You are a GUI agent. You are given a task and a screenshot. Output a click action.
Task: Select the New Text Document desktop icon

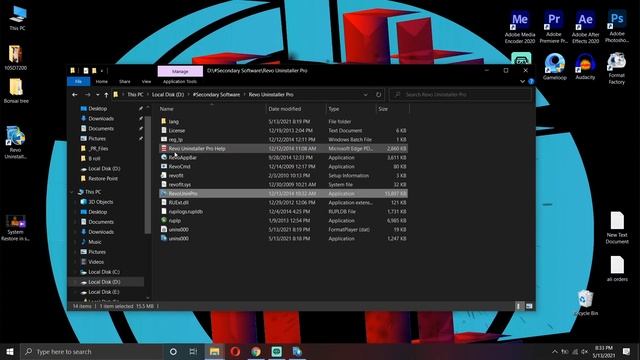[x=617, y=228]
